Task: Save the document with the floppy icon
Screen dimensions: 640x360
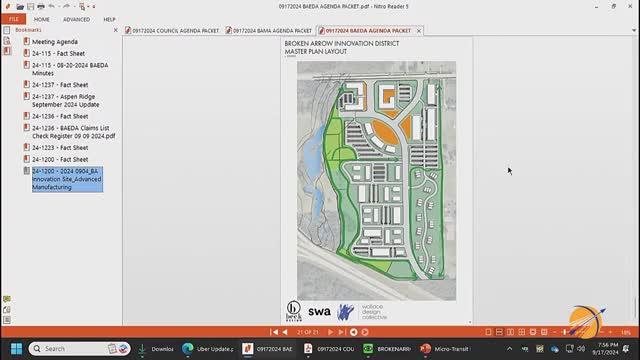Action: (31, 7)
